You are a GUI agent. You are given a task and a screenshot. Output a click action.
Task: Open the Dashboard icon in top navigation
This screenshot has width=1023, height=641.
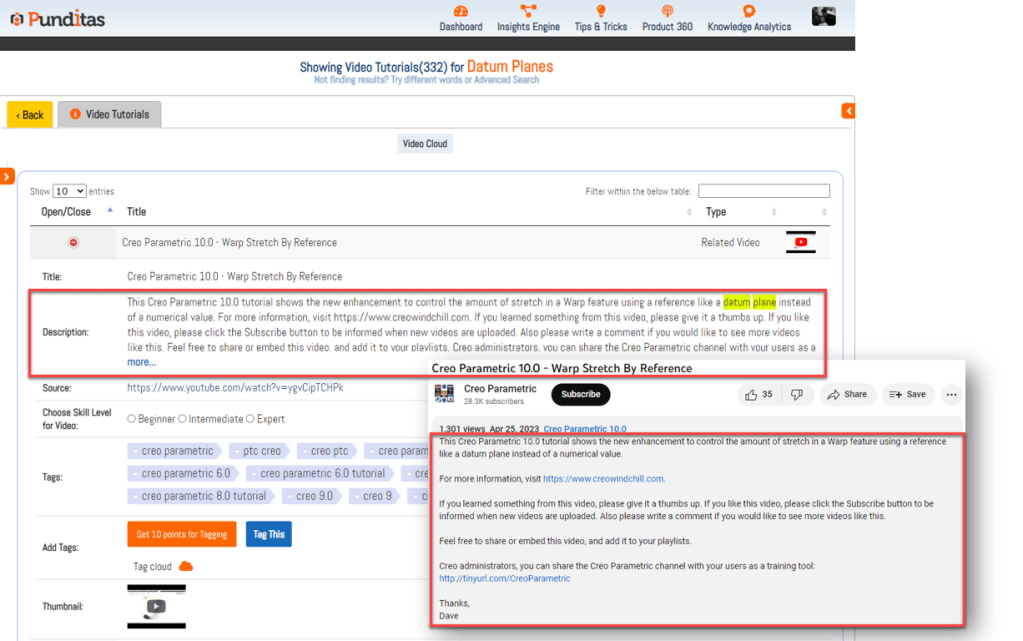[460, 11]
